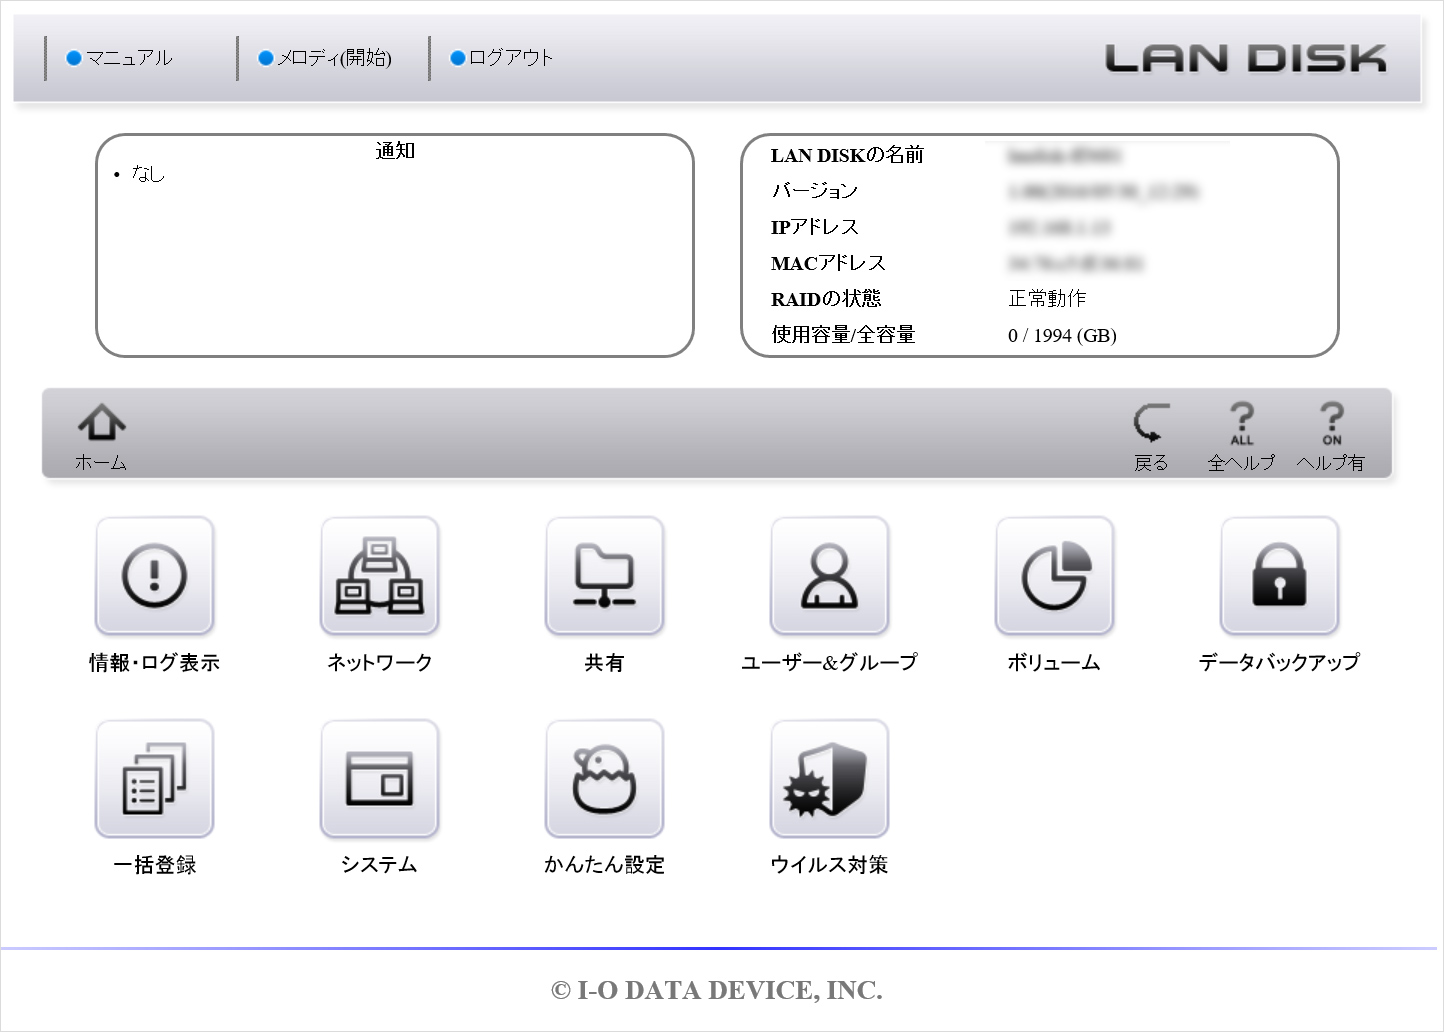The width and height of the screenshot is (1444, 1032).
Task: Click the 戻る back arrow icon
Action: (x=1151, y=423)
